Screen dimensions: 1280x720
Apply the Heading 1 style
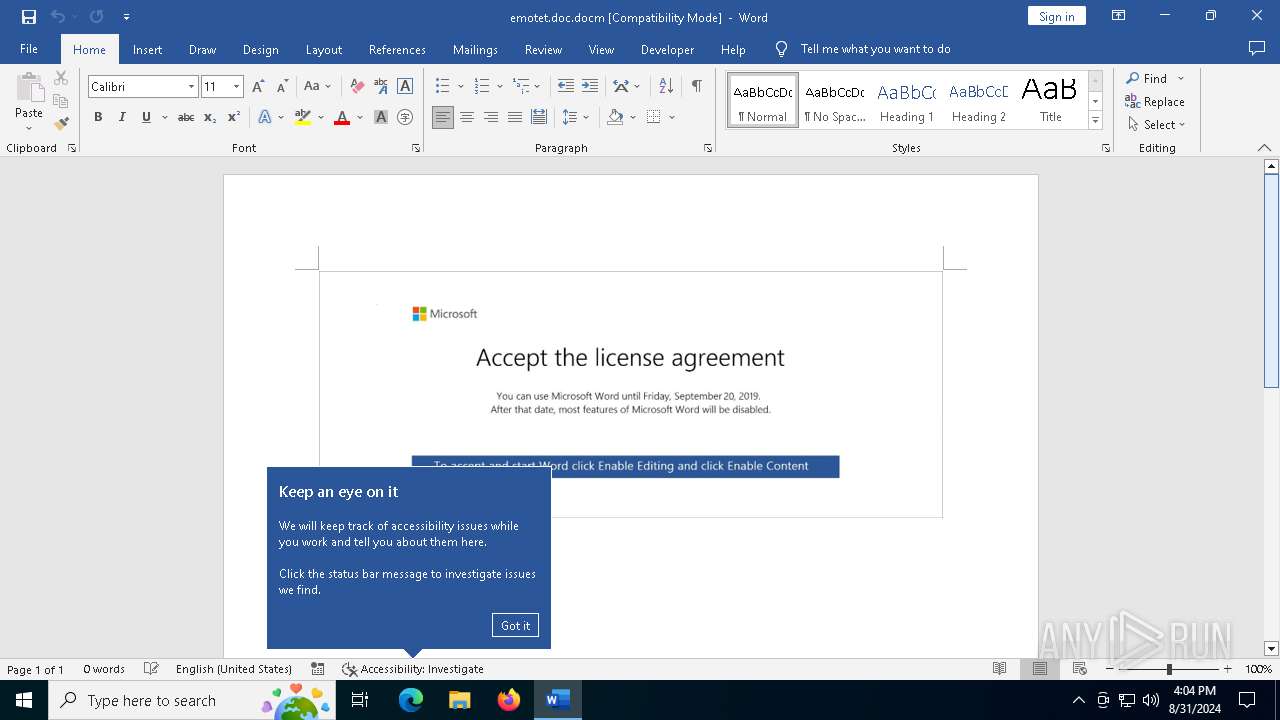907,101
